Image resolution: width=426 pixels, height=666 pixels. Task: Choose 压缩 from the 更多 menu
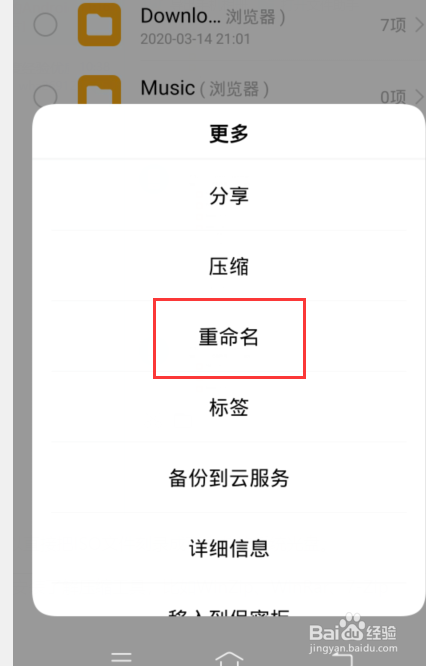point(229,266)
